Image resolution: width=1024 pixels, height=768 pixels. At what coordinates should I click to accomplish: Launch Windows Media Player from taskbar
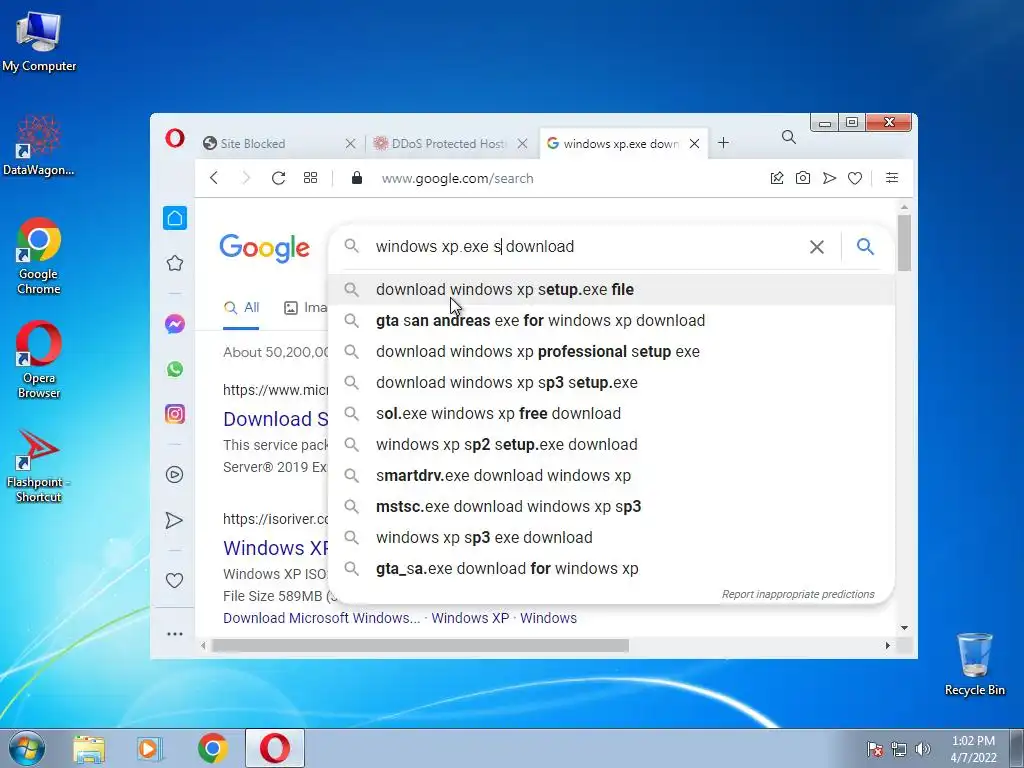coord(150,749)
